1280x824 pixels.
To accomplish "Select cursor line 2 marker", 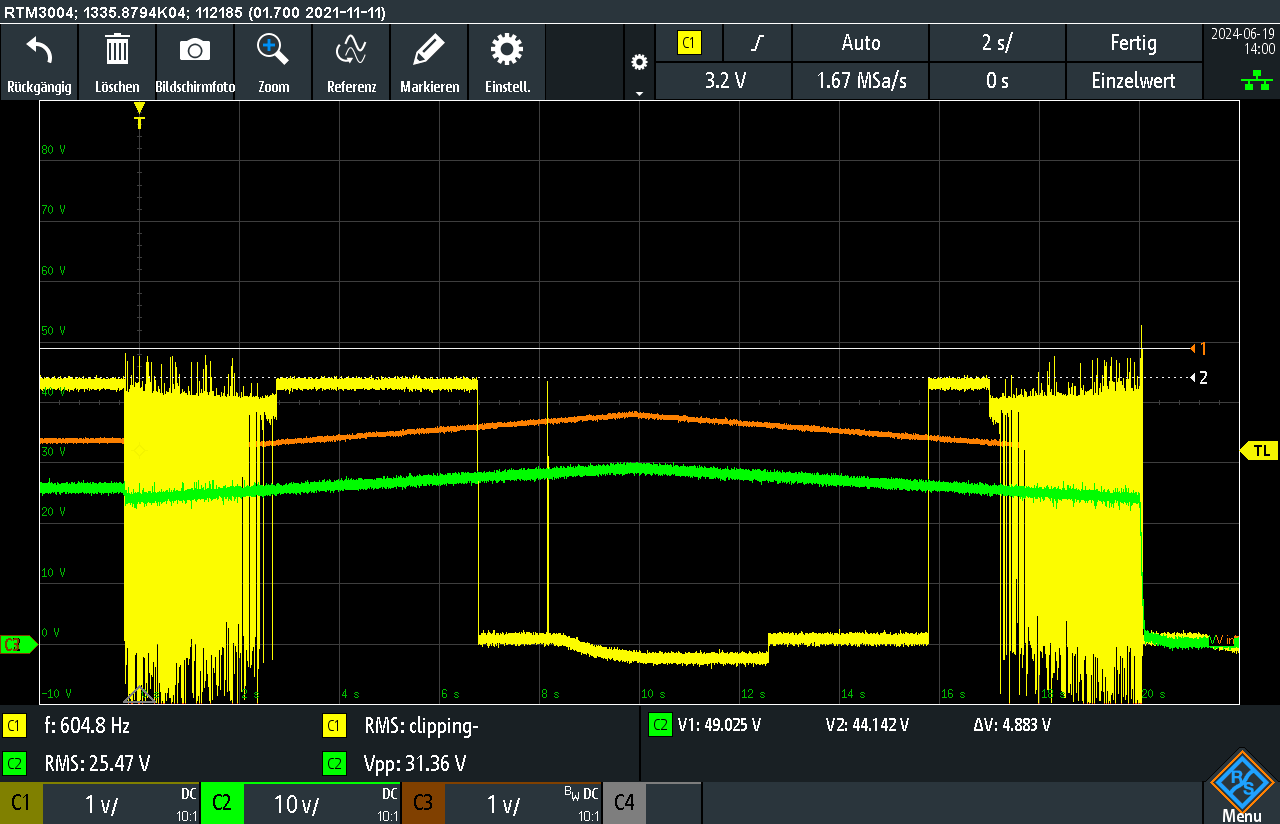I will coord(1198,378).
